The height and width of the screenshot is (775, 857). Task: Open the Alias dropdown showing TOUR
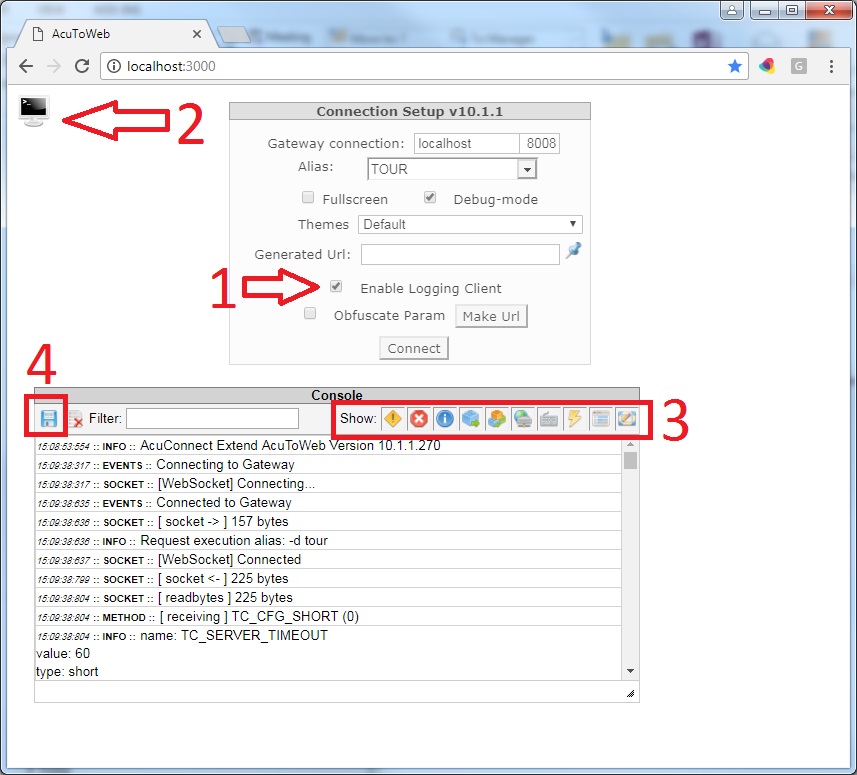(527, 168)
